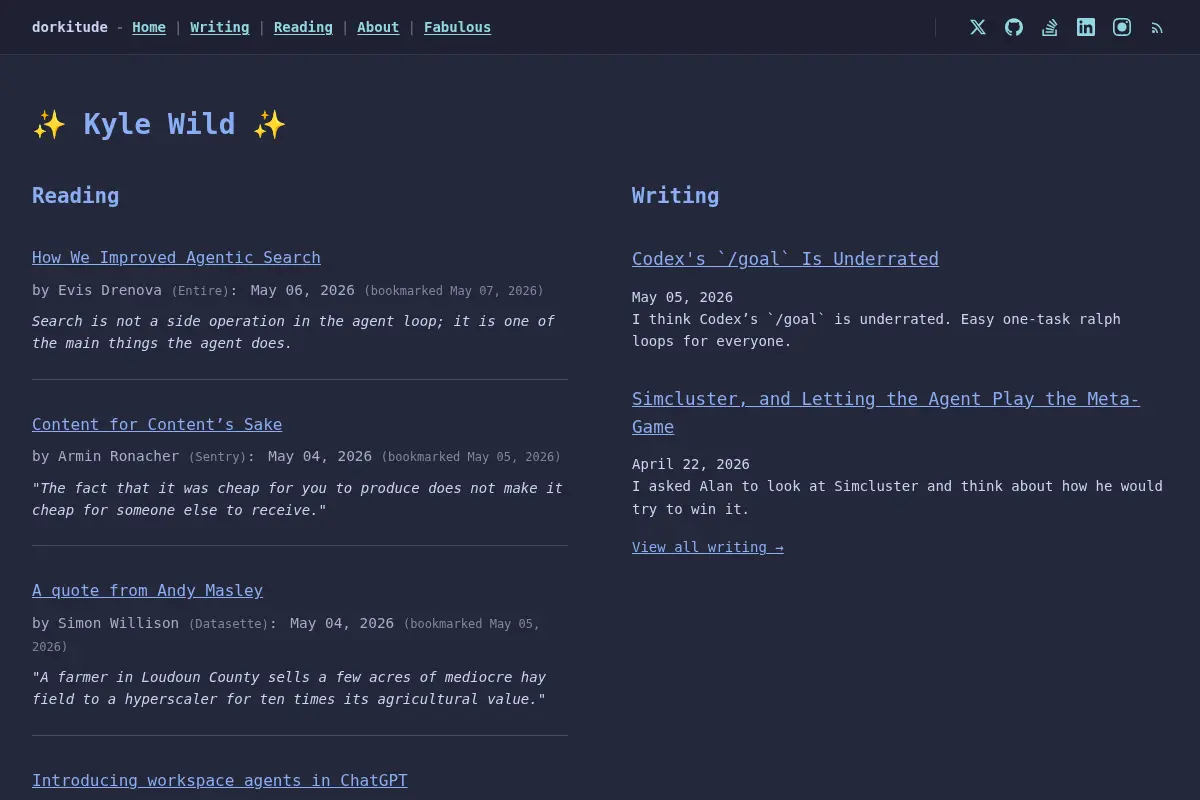
Task: Open the LinkedIn profile icon
Action: (1086, 27)
